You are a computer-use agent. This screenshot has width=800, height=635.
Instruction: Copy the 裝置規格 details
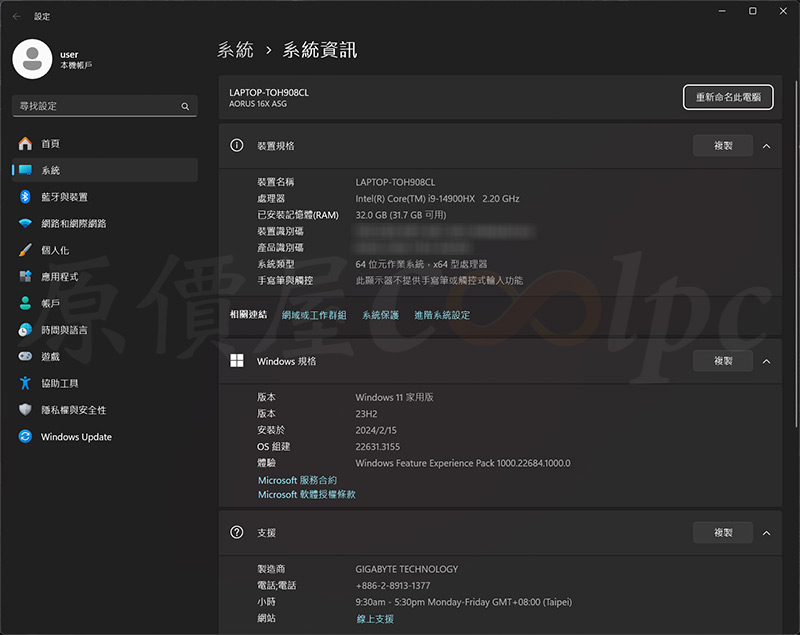point(723,146)
